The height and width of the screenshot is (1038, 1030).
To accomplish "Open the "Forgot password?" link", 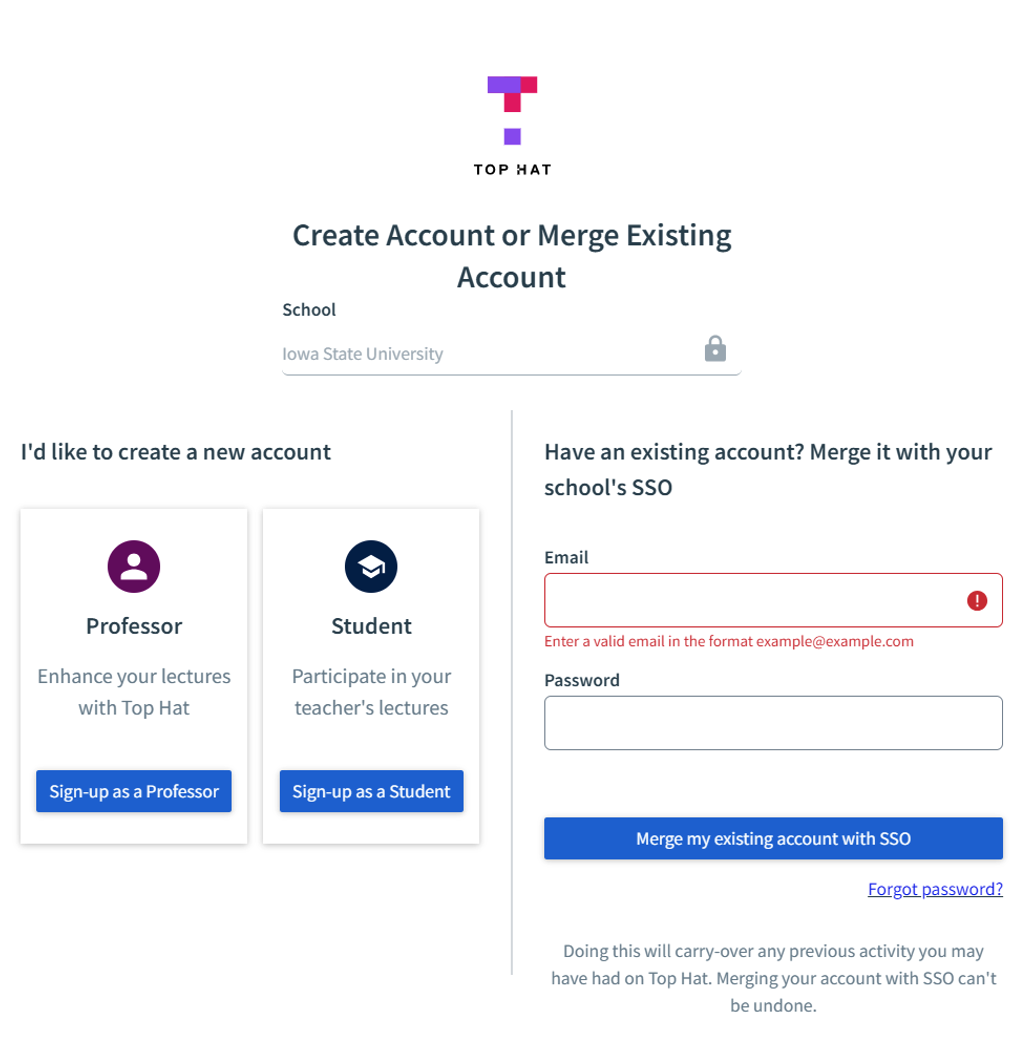I will [x=935, y=889].
